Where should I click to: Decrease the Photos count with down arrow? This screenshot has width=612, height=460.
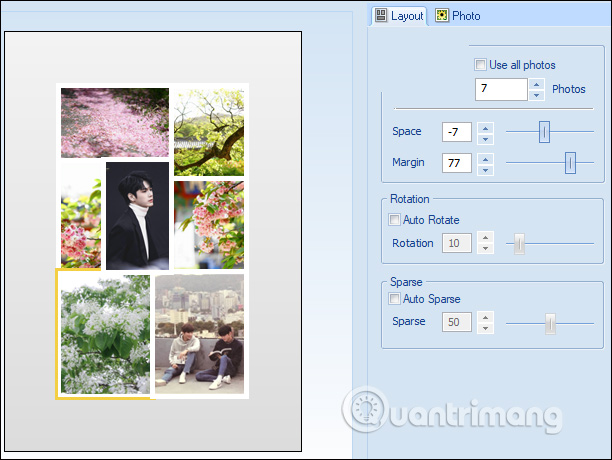point(537,95)
